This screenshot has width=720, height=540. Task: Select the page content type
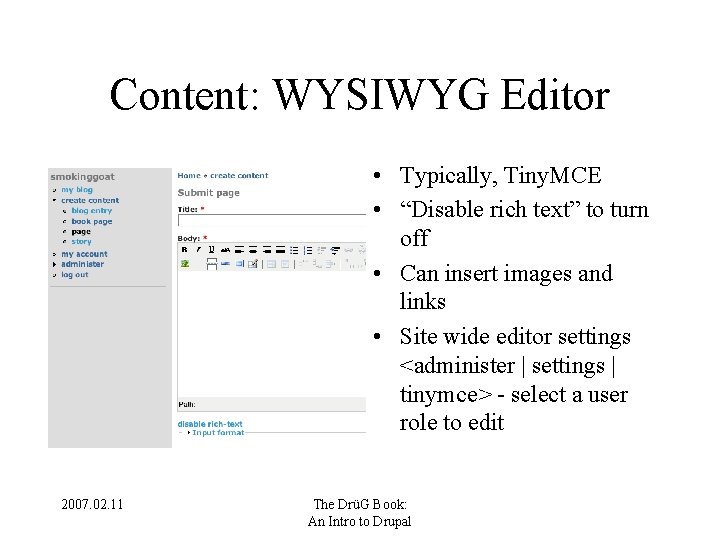click(x=81, y=231)
